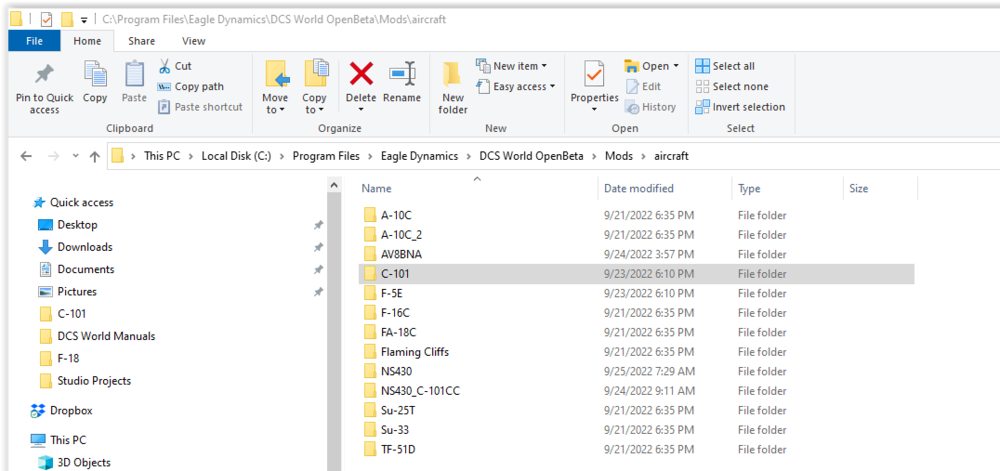Select the A-10C_2 folder

point(401,235)
